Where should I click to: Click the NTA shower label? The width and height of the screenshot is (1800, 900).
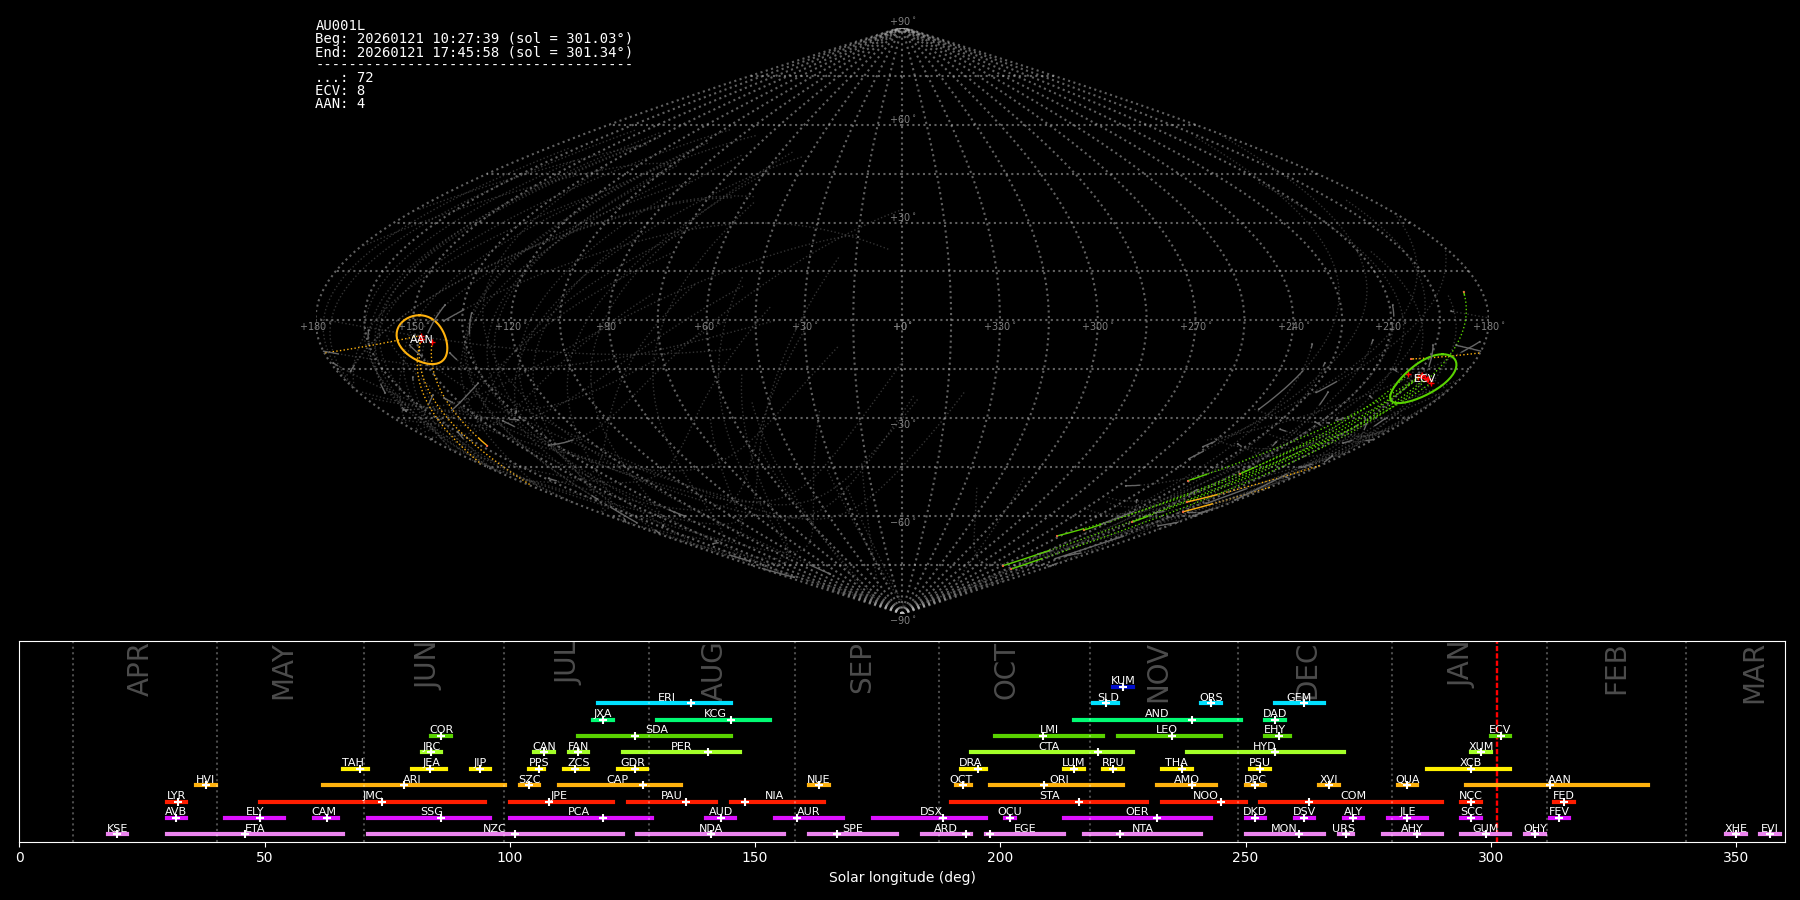(1142, 829)
